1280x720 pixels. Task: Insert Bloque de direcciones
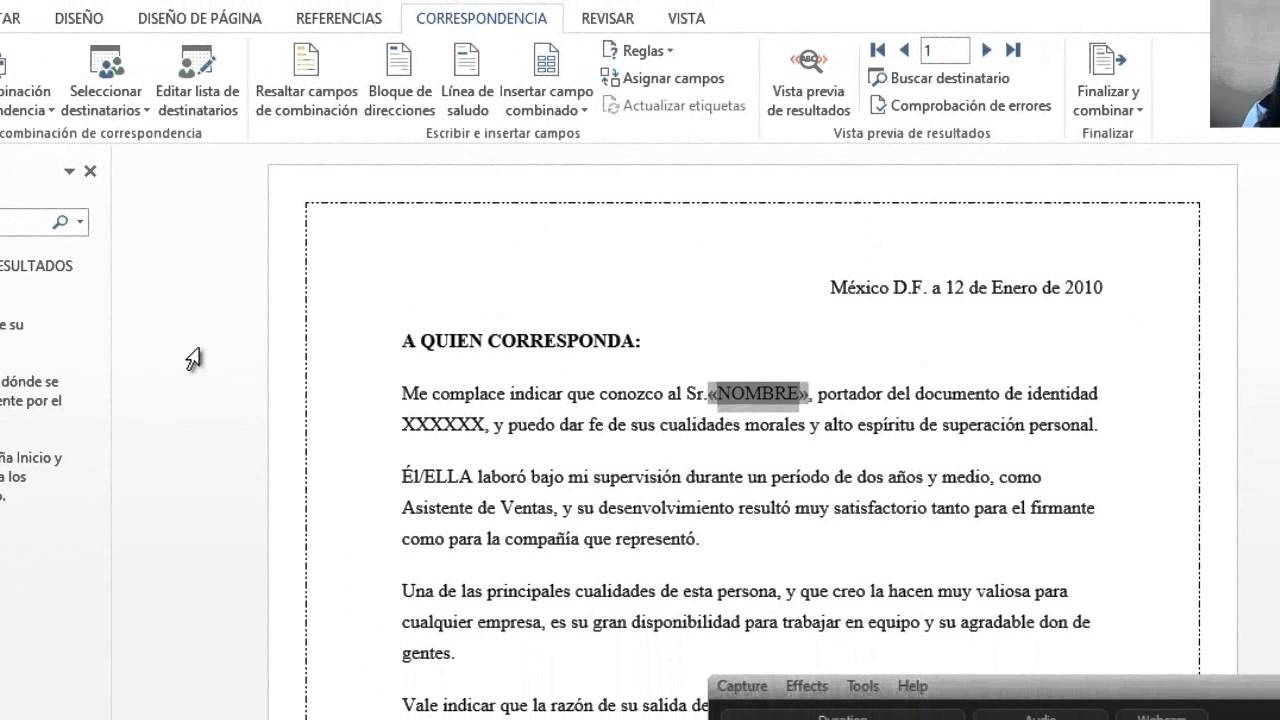(x=400, y=82)
